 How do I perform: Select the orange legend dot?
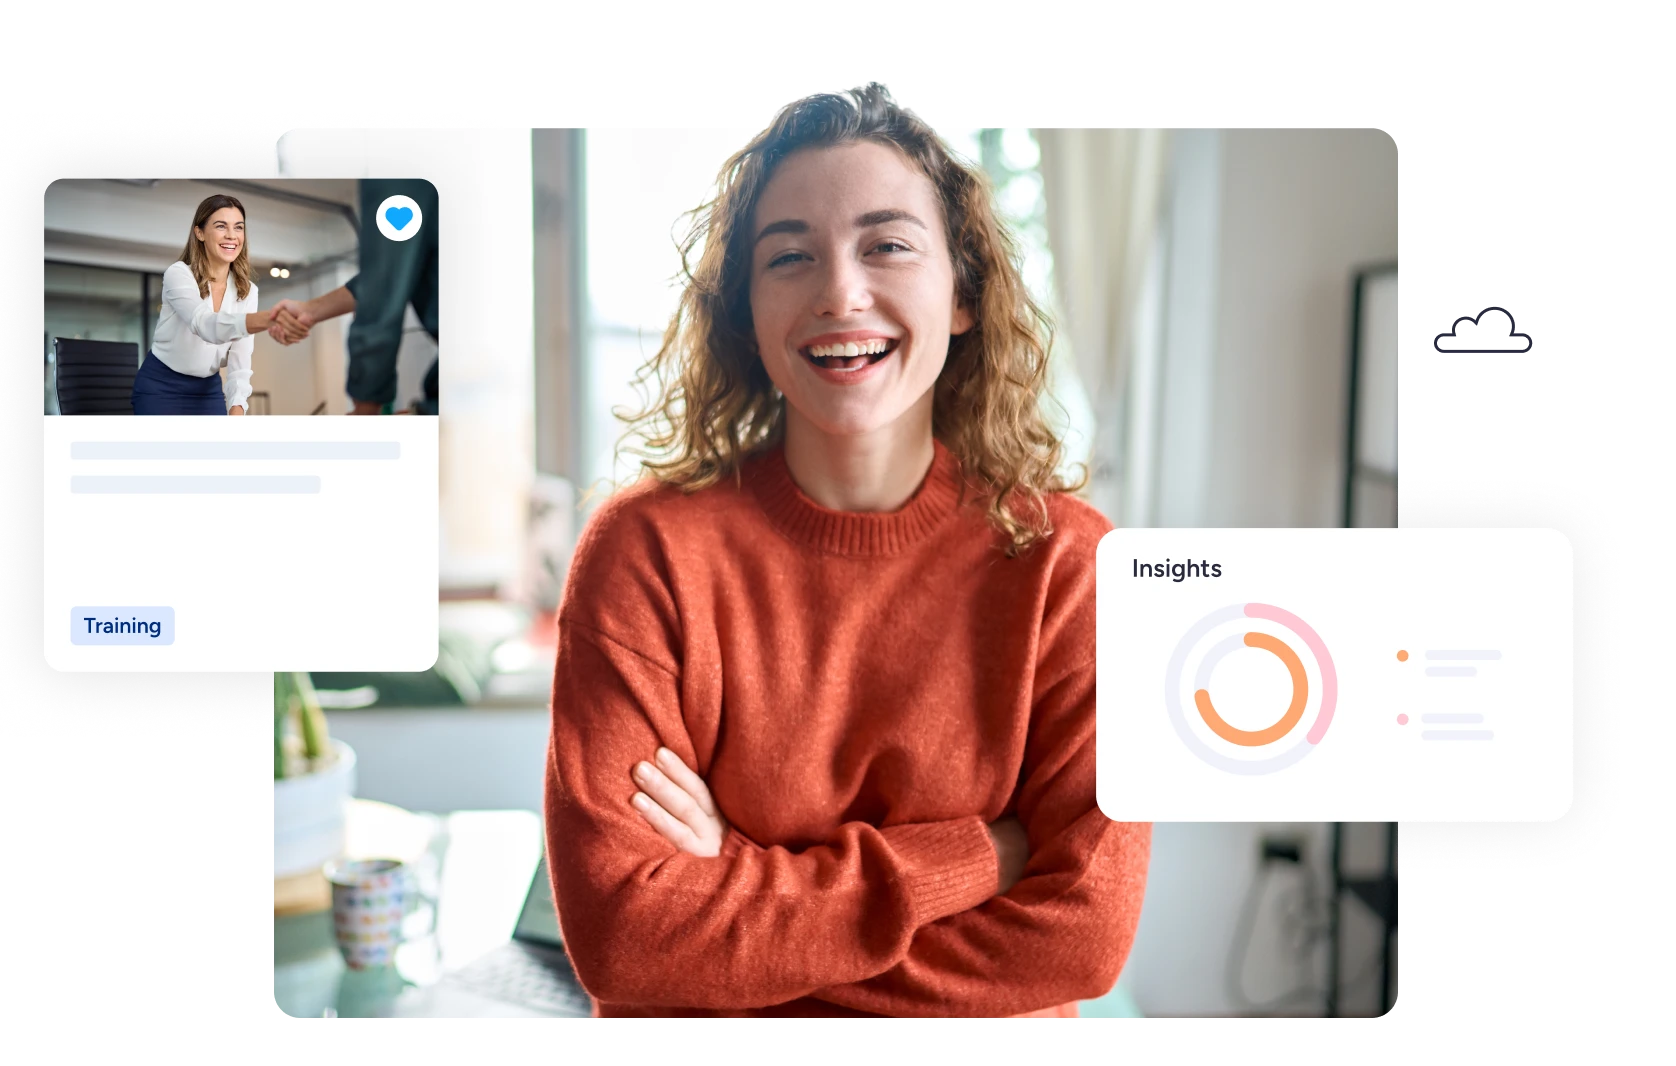click(x=1402, y=656)
